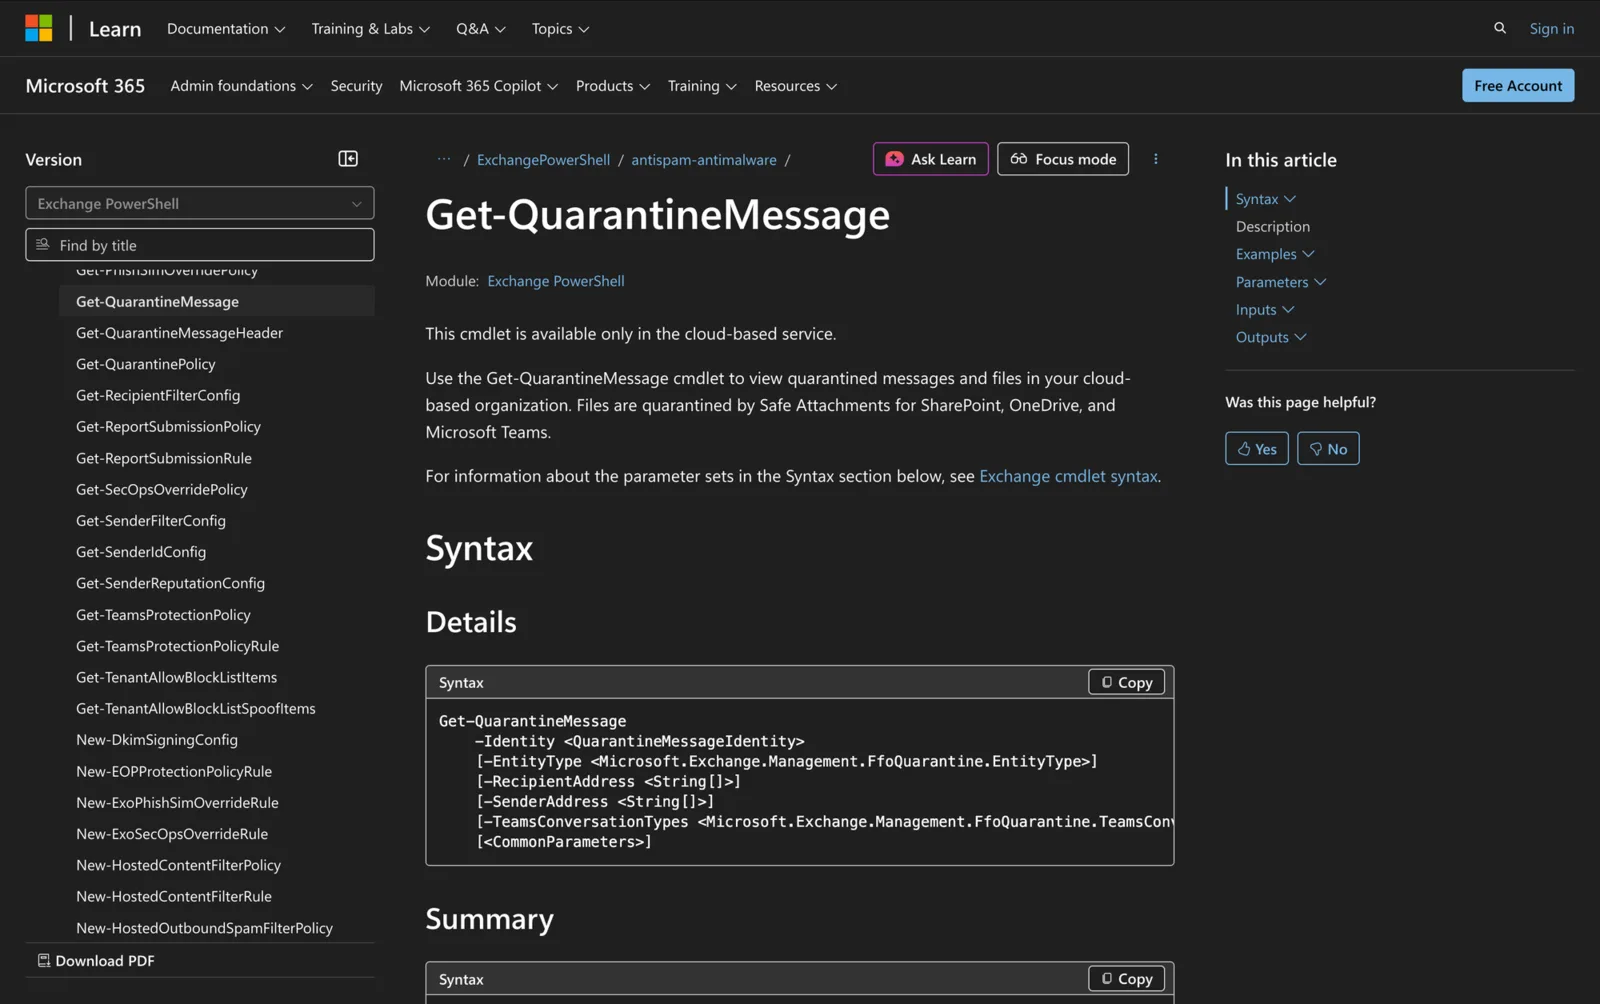The width and height of the screenshot is (1600, 1004).
Task: Open the Microsoft 365 home link
Action: coord(85,86)
